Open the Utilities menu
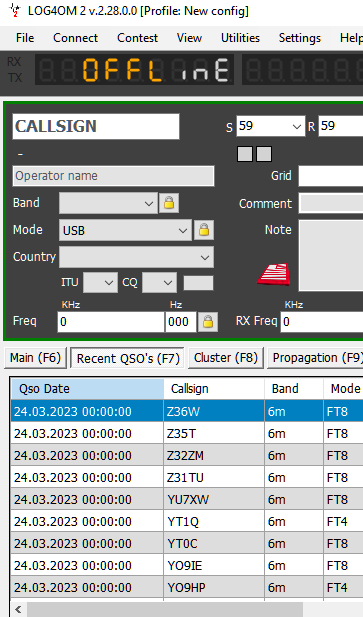Screen dimensions: 363x617 pos(240,38)
